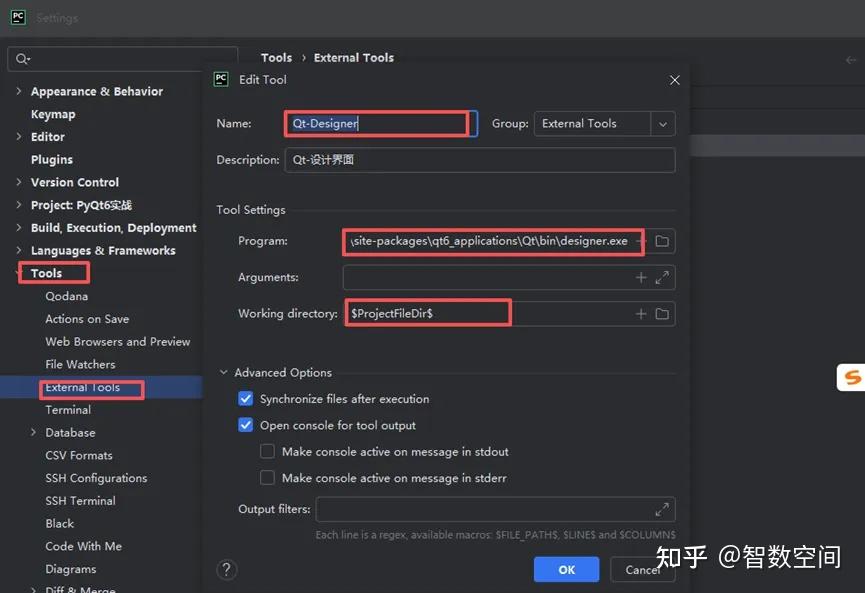
Task: Open Actions on Save settings
Action: pyautogui.click(x=87, y=319)
